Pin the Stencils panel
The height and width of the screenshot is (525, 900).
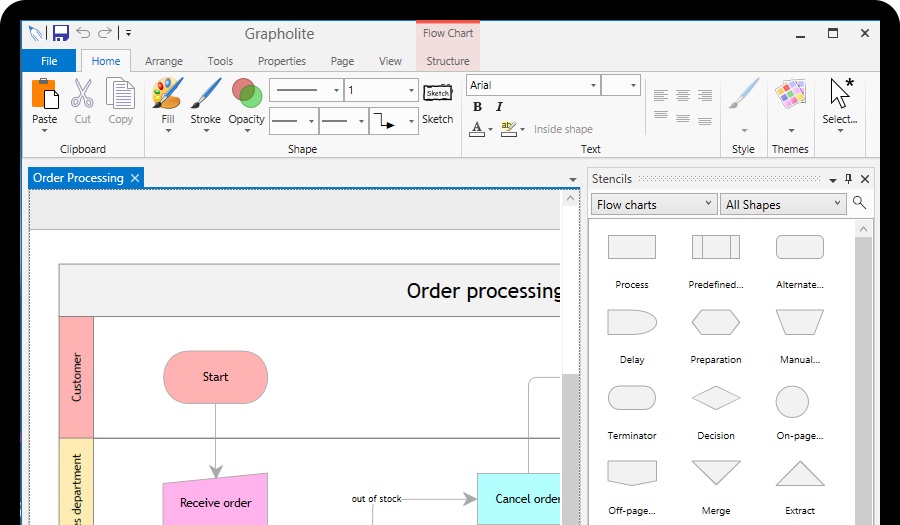click(x=848, y=179)
